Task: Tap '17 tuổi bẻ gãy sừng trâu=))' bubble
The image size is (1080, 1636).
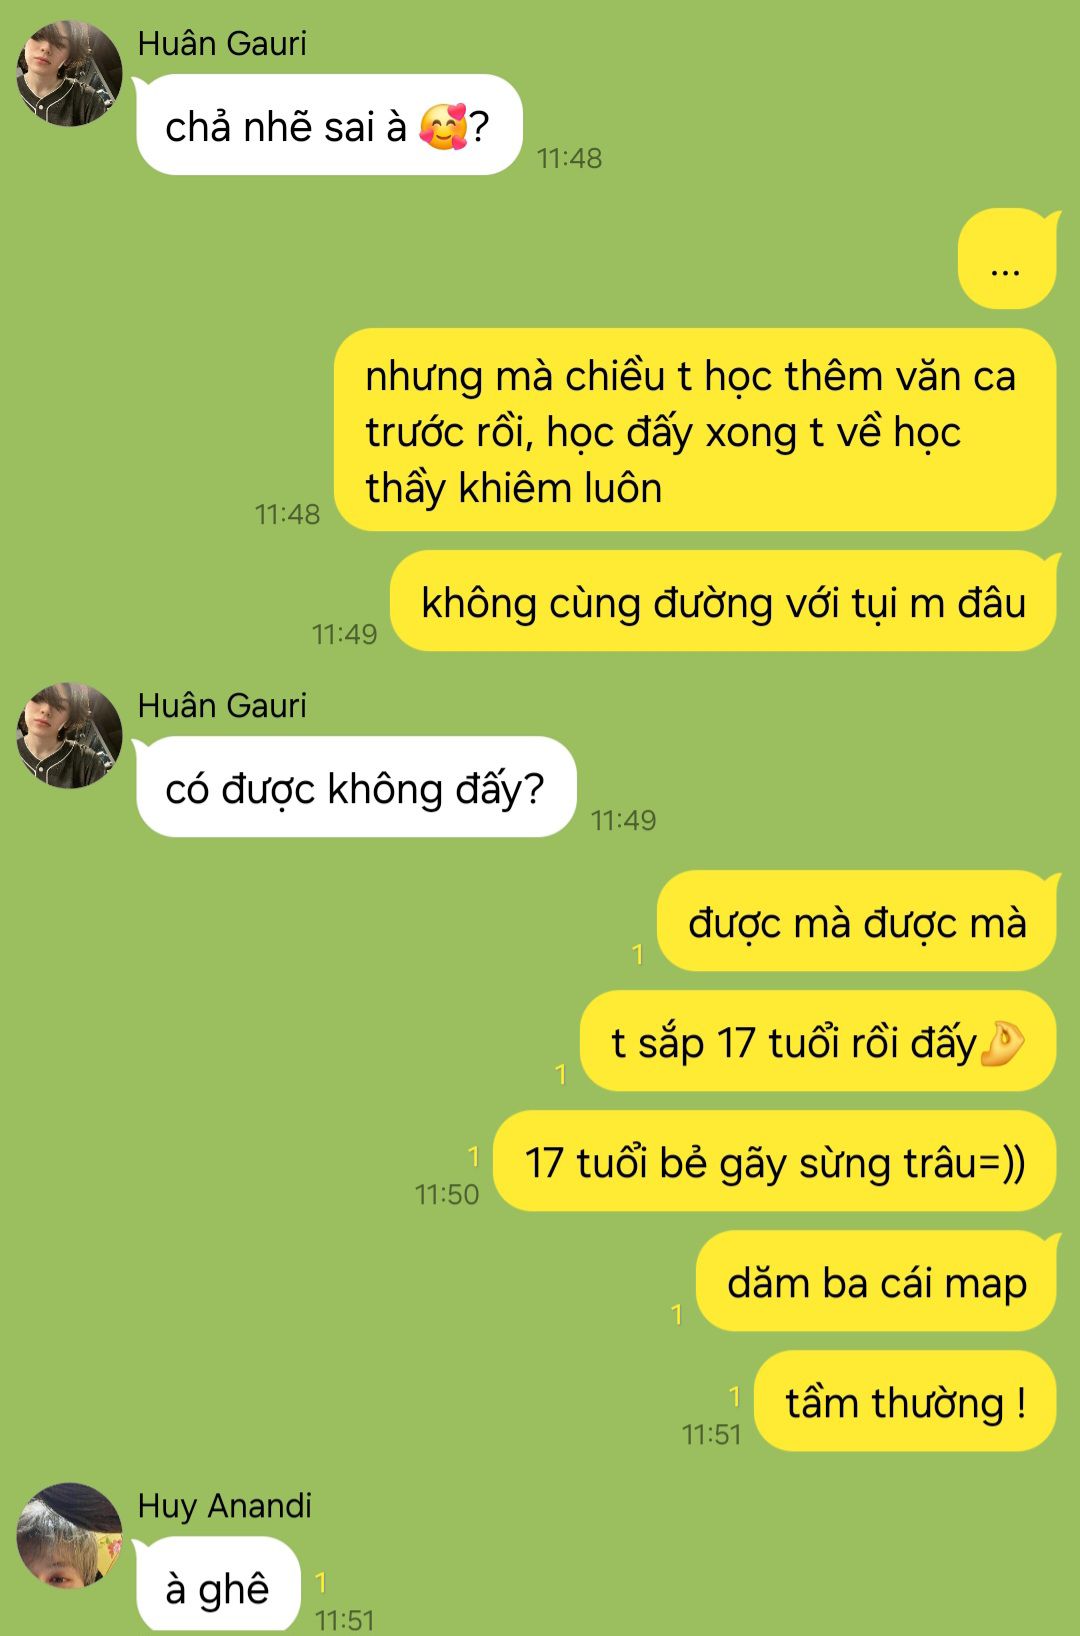Action: [x=775, y=1161]
